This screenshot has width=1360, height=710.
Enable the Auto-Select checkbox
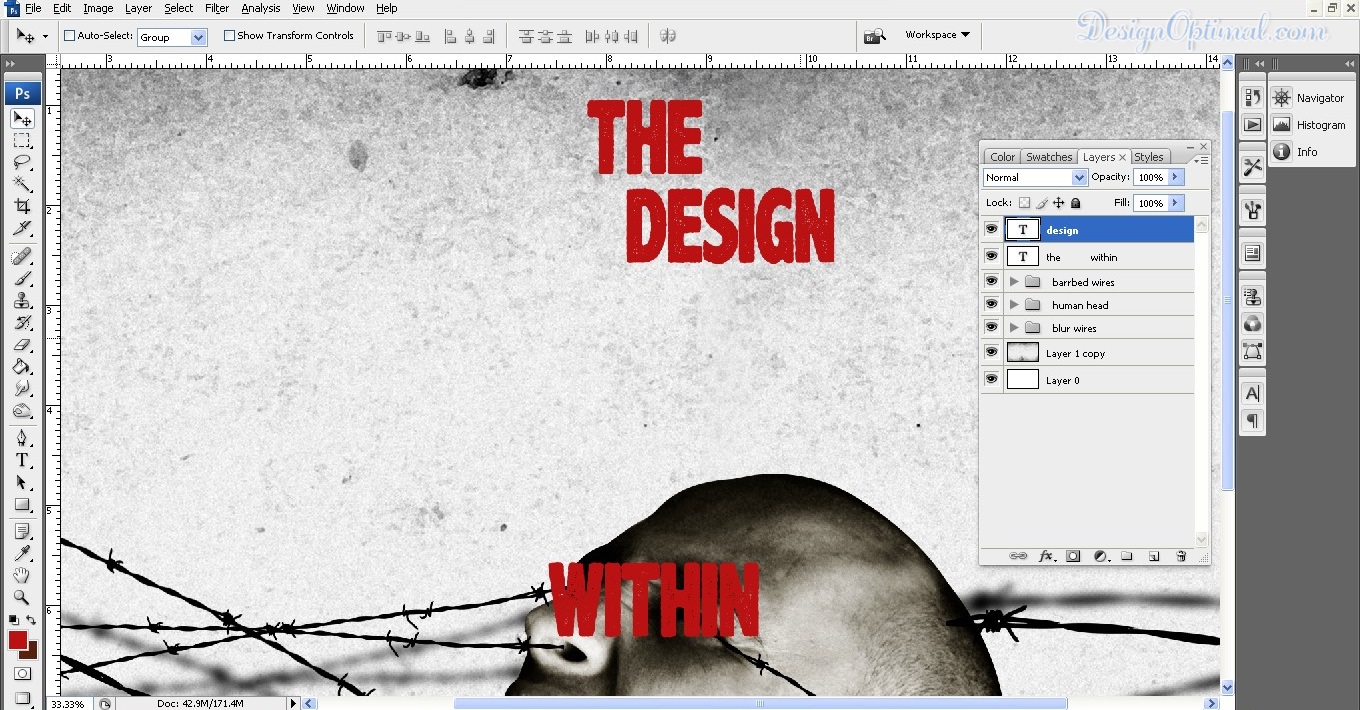coord(70,36)
